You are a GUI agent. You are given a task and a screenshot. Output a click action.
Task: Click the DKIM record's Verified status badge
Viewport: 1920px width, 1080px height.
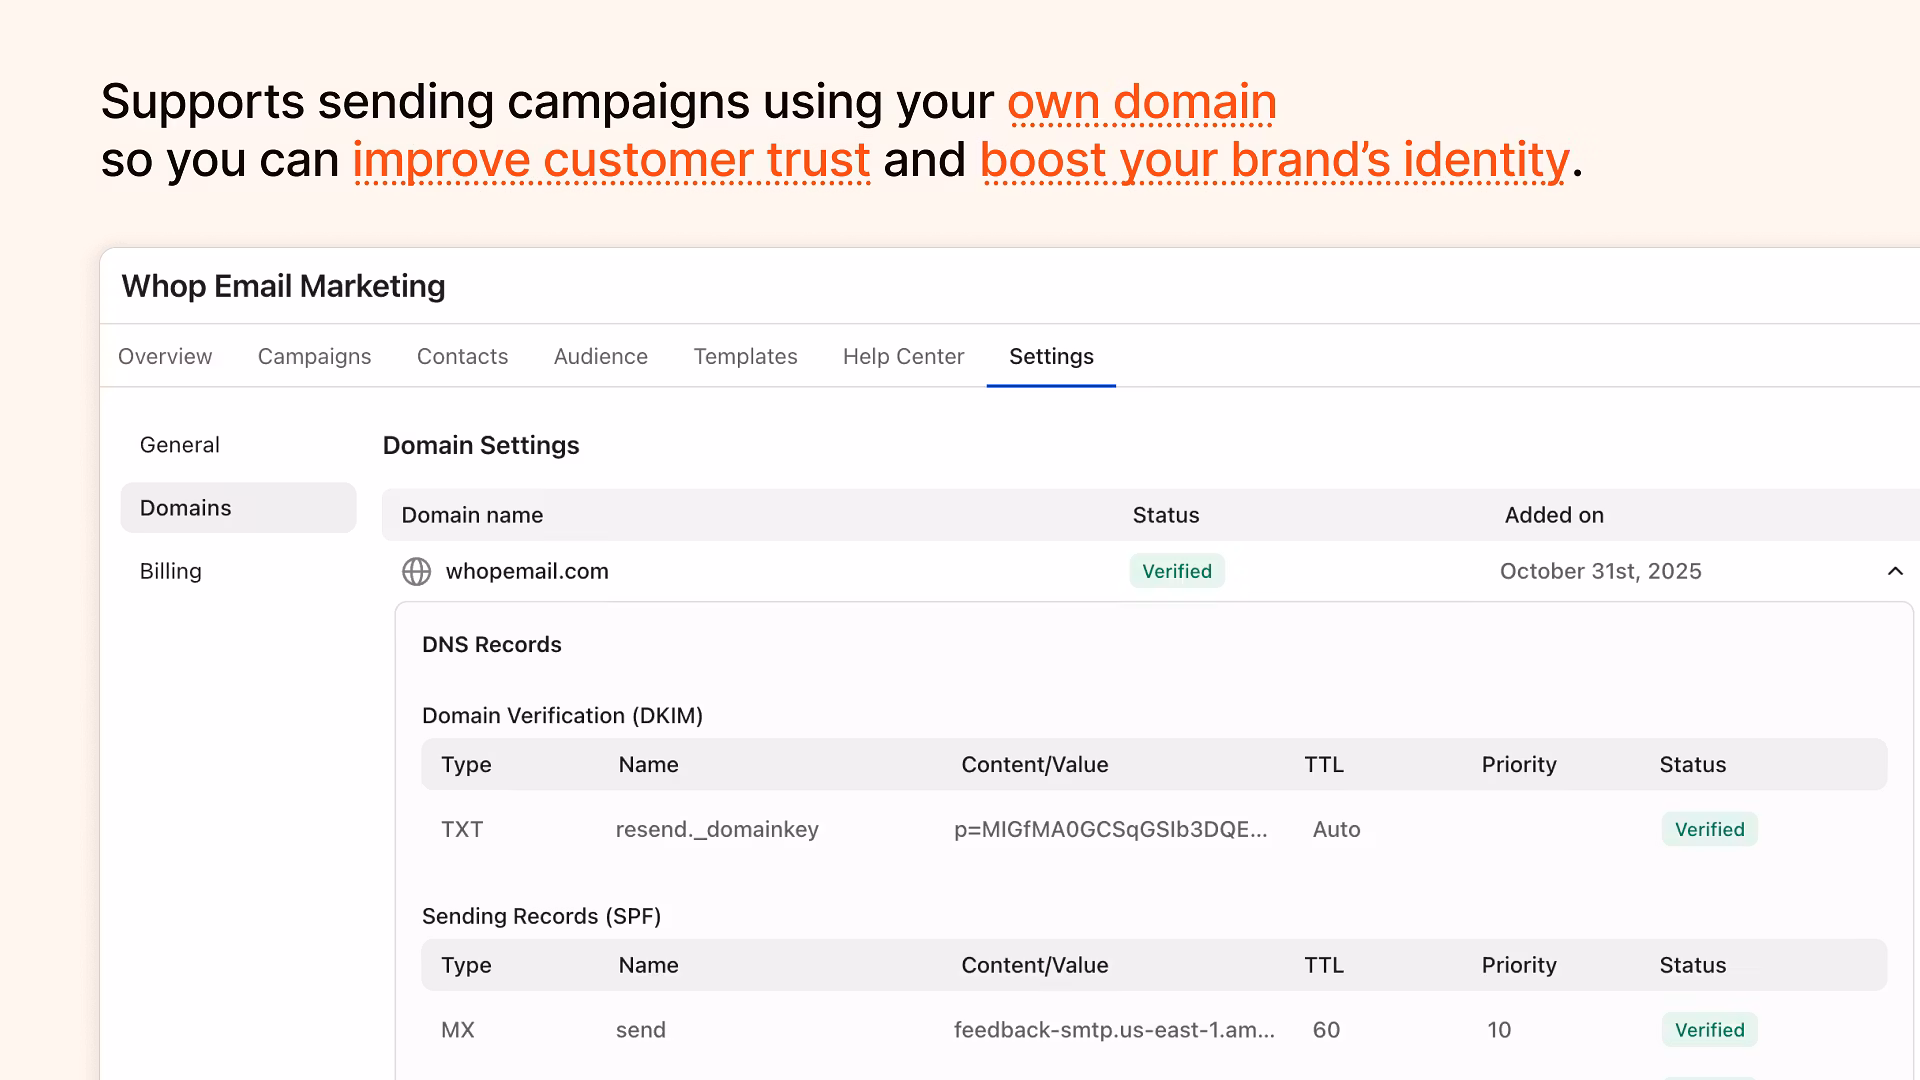[x=1708, y=829]
